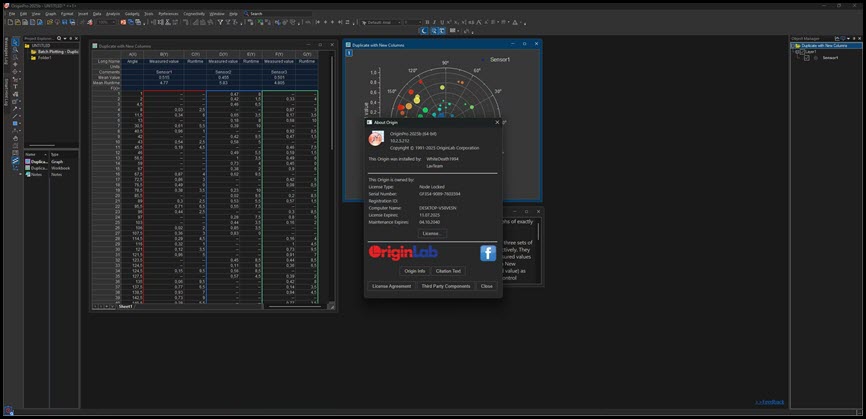
Task: Open the Preferences menu
Action: click(x=168, y=13)
